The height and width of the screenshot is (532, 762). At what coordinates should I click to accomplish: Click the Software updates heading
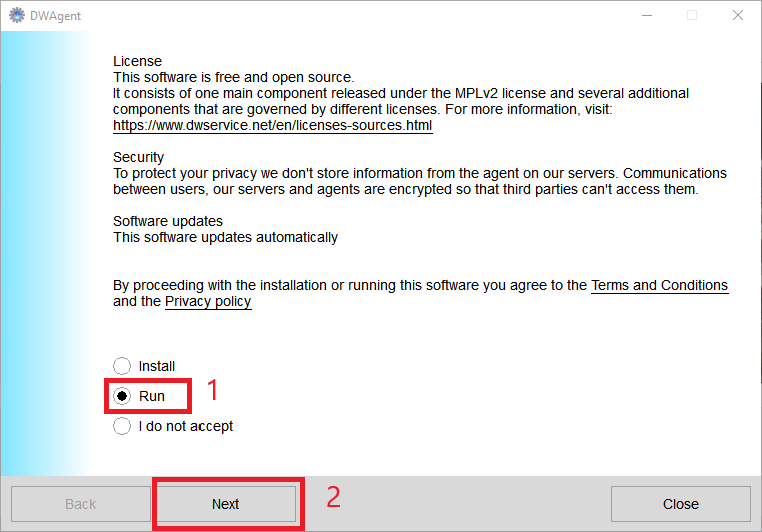(x=168, y=221)
